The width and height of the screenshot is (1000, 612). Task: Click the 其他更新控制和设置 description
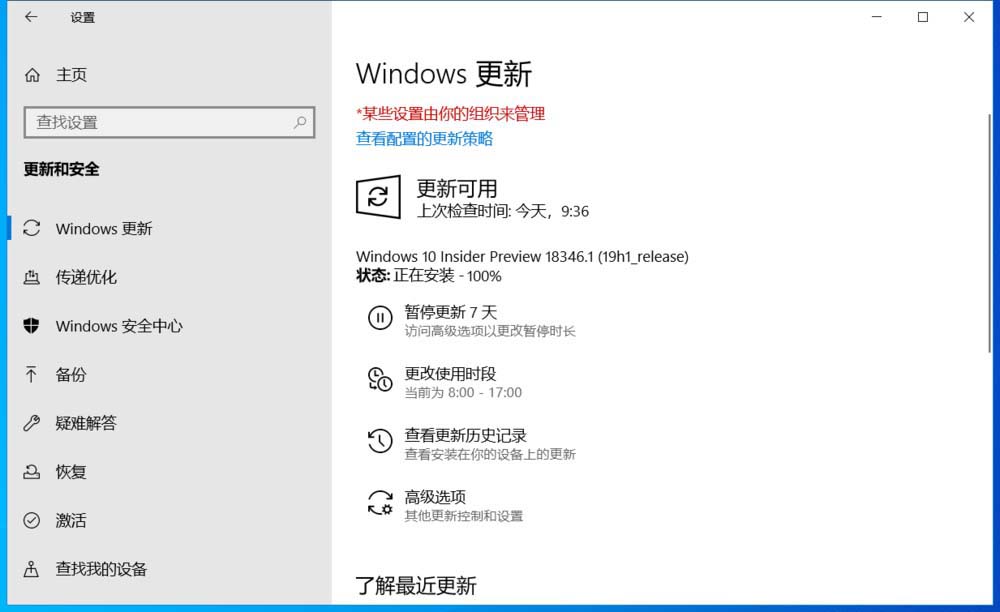click(464, 516)
